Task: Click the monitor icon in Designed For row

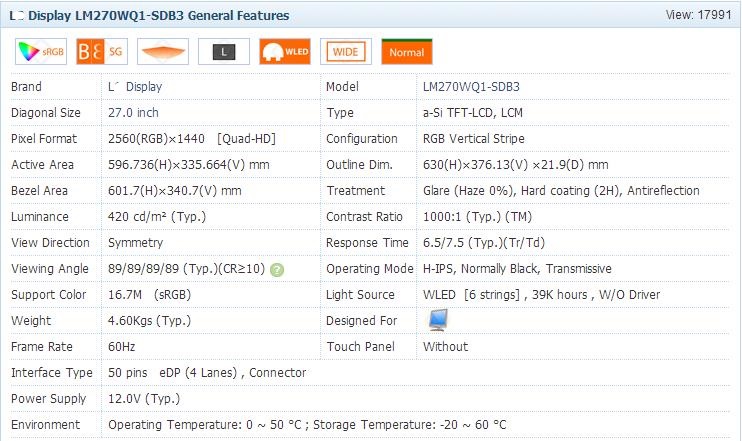Action: (x=438, y=320)
